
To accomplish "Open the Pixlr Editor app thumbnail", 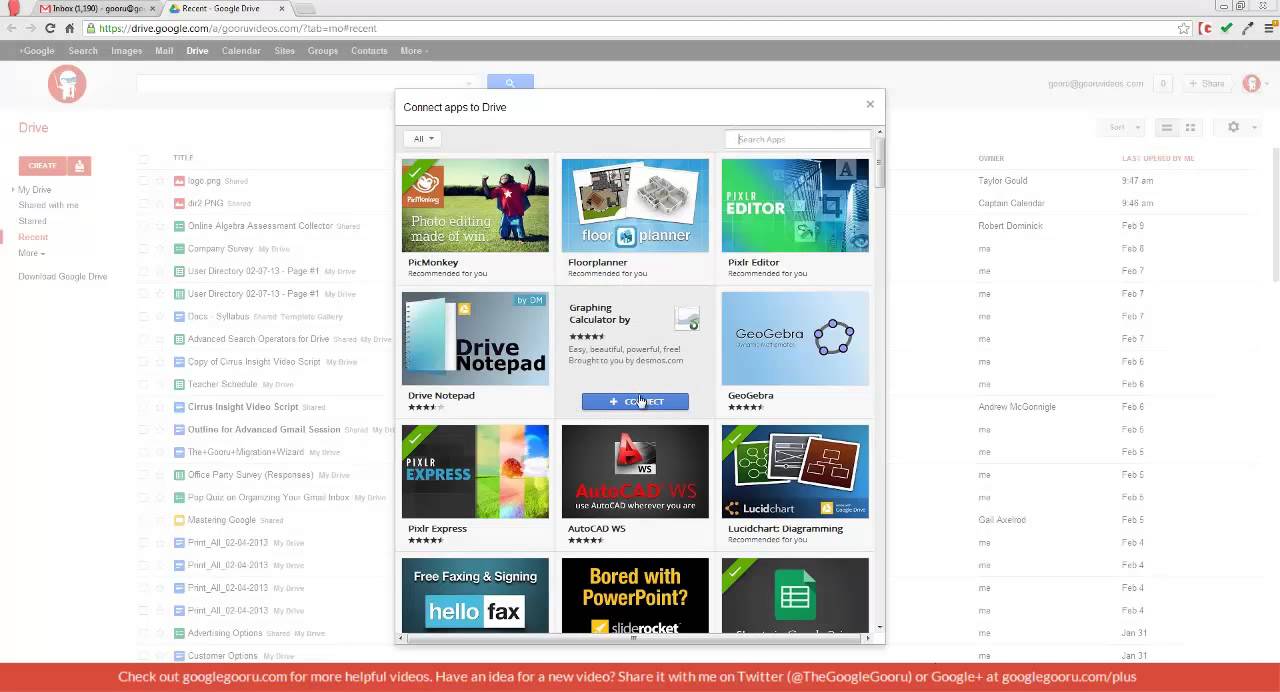I will coord(795,205).
